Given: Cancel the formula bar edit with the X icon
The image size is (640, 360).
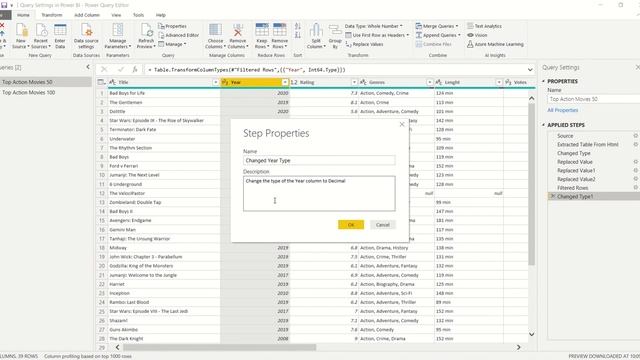Looking at the screenshot, I should 104,70.
